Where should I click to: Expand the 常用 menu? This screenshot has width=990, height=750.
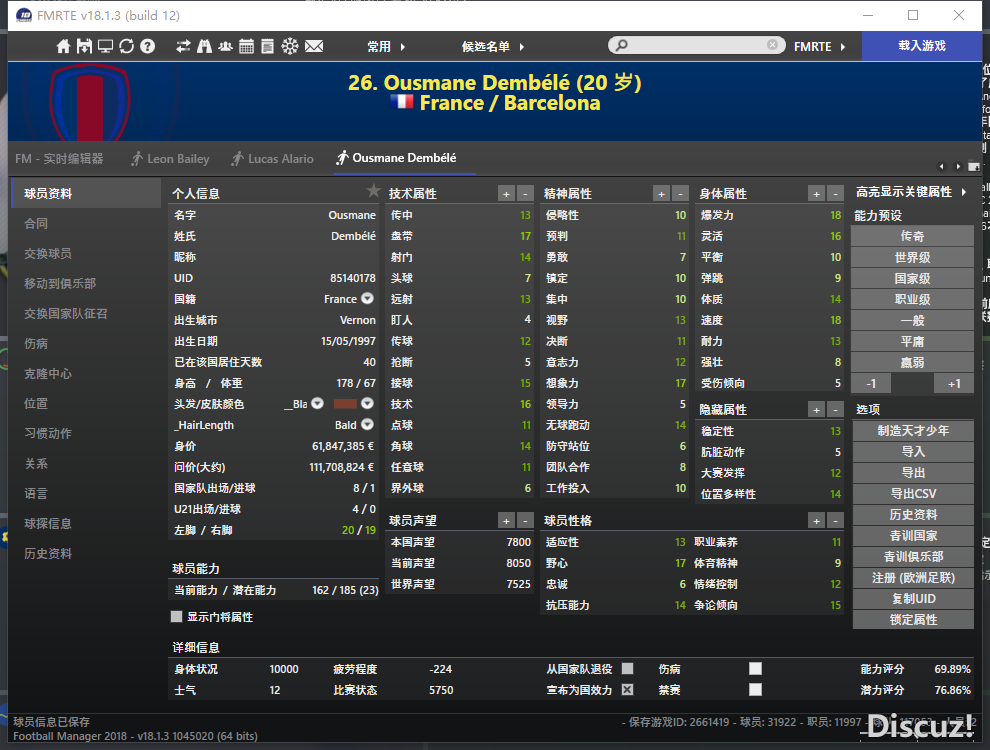(386, 46)
